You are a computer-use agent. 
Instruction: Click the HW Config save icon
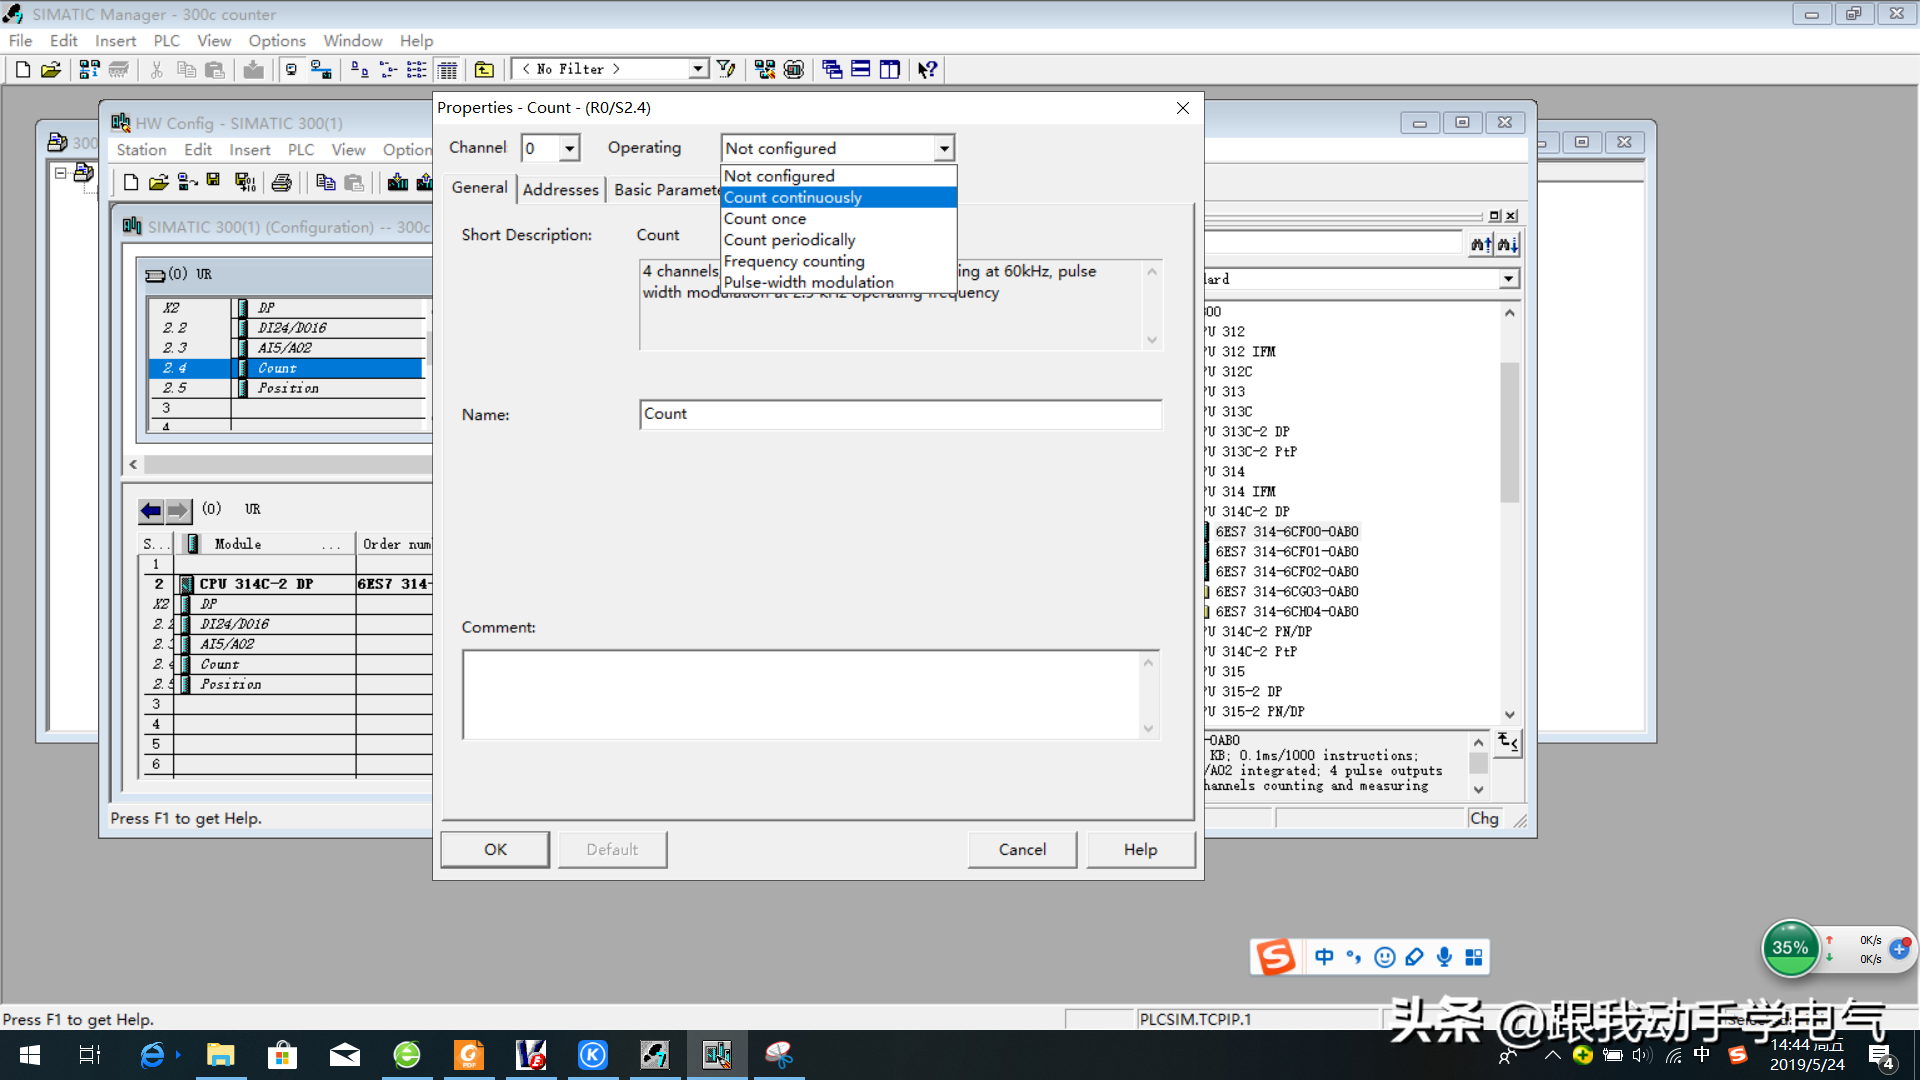point(213,181)
